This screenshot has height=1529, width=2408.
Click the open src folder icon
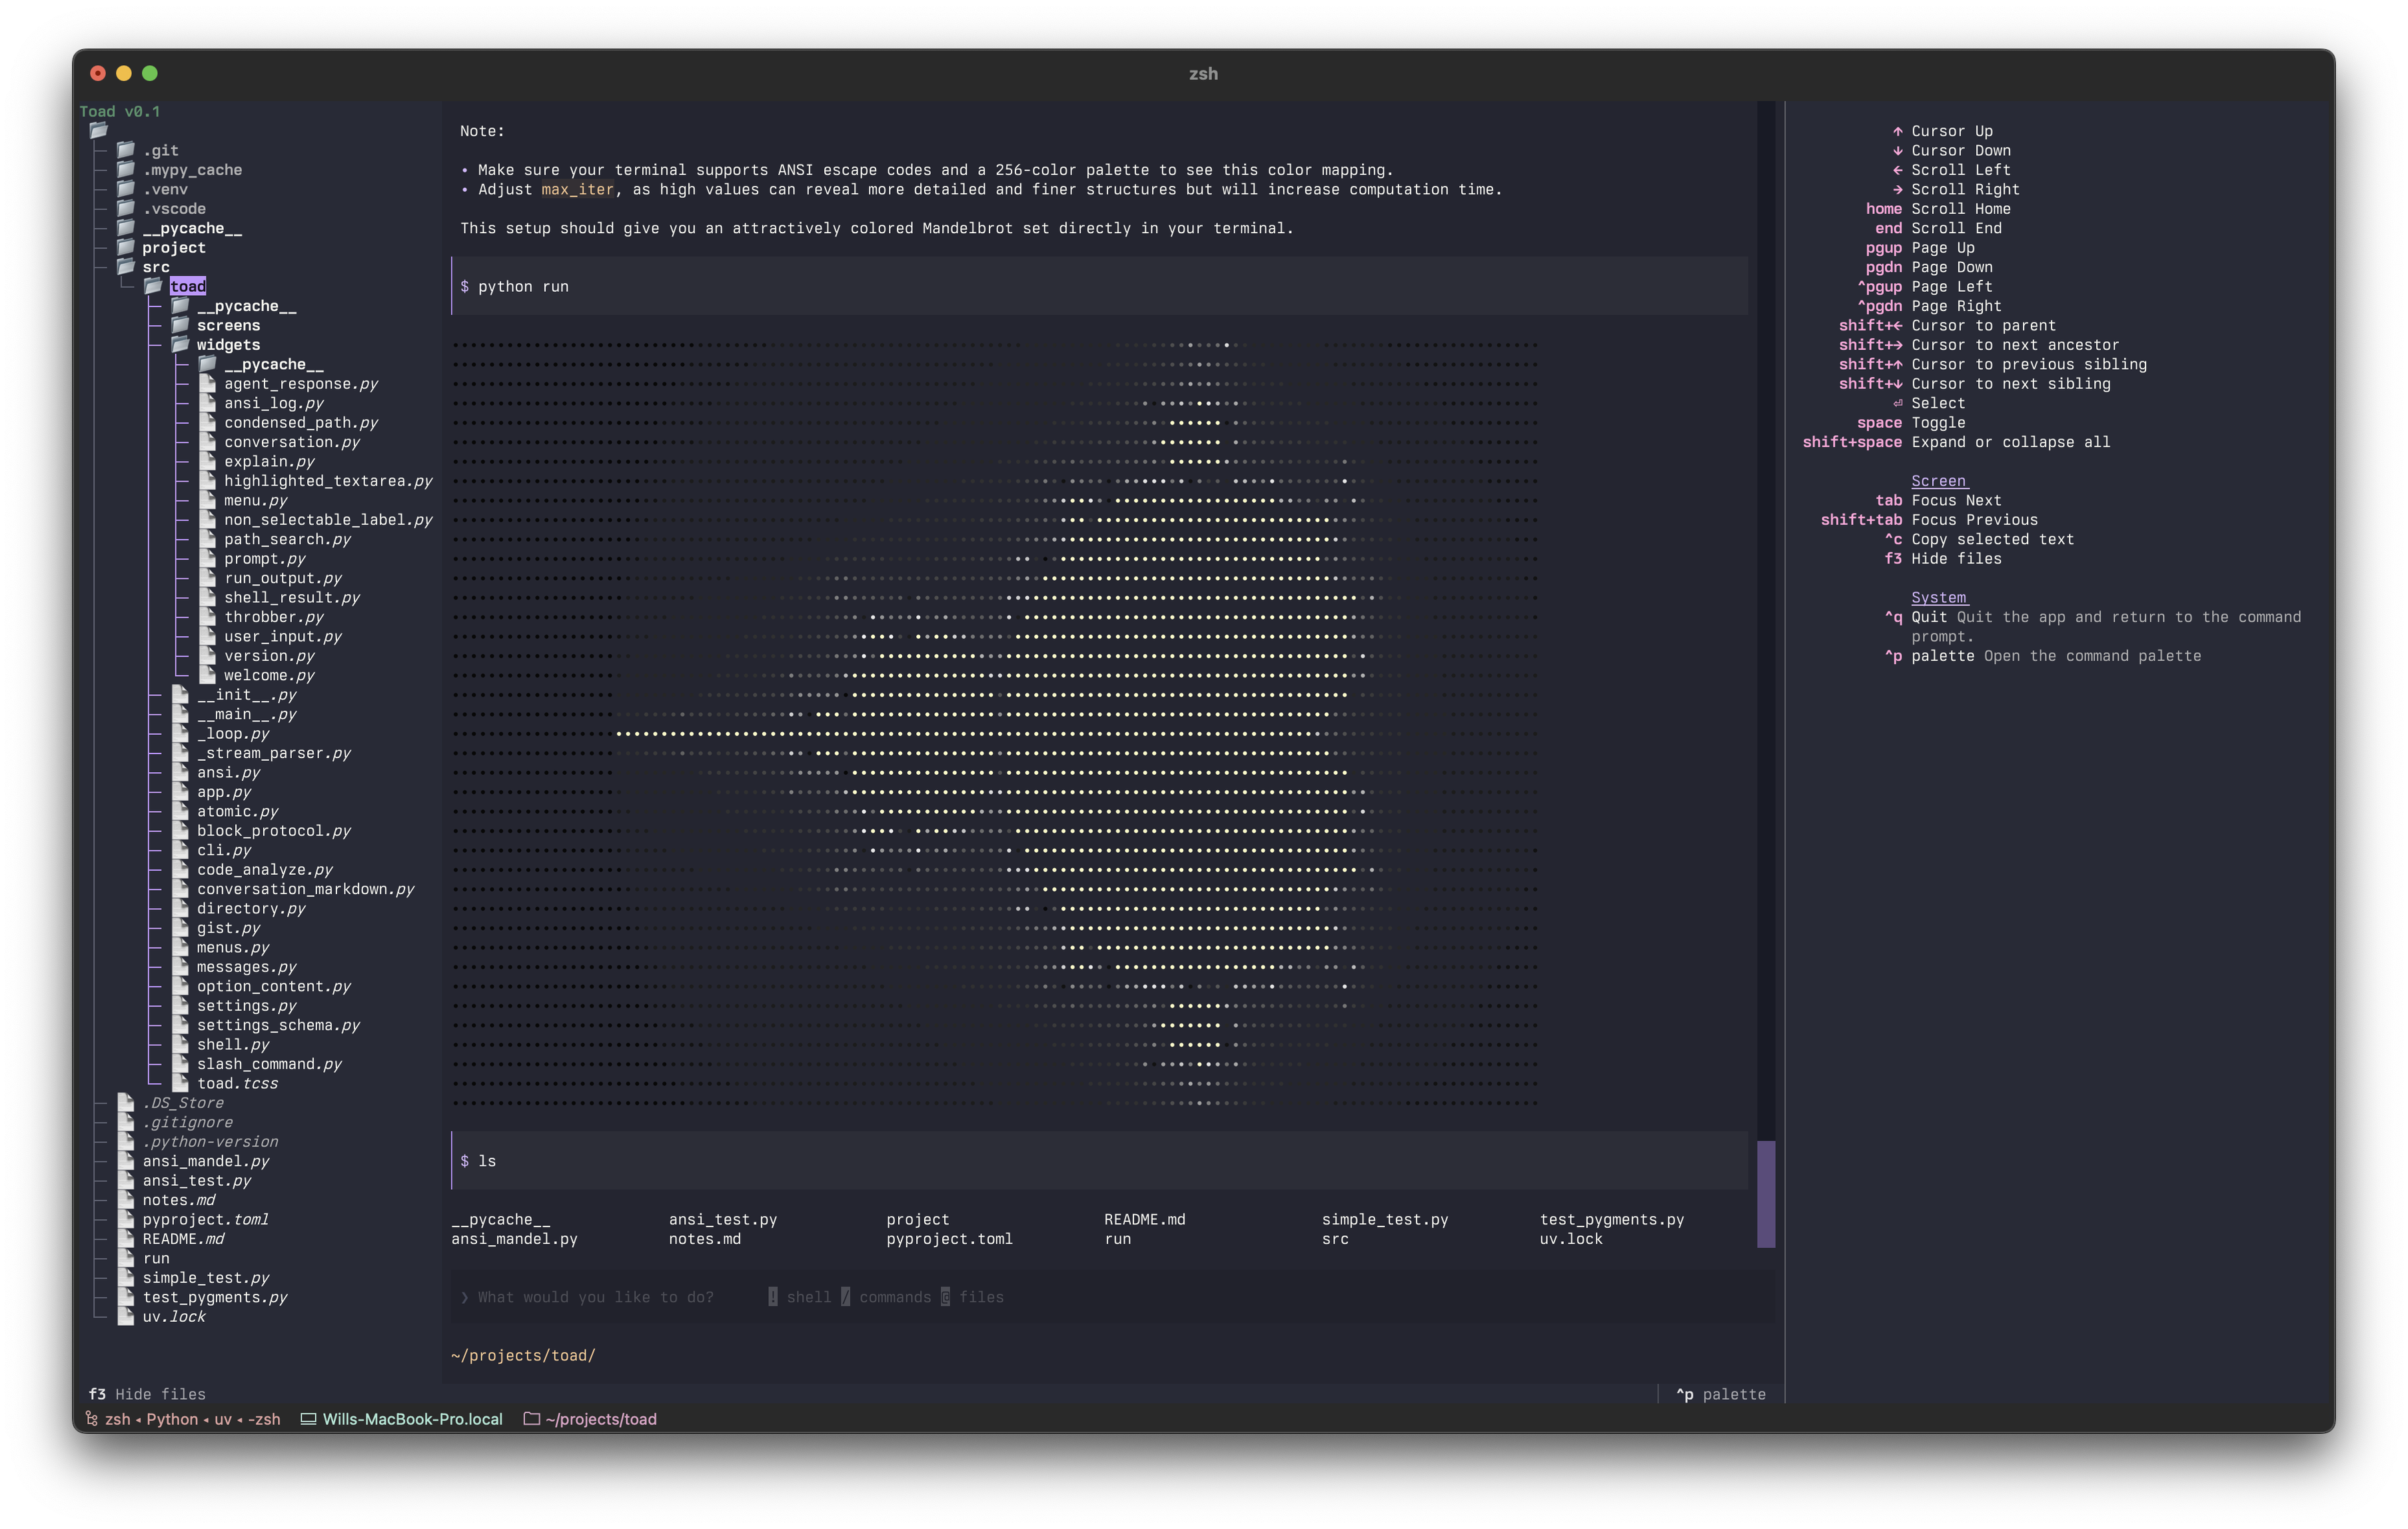tap(126, 267)
